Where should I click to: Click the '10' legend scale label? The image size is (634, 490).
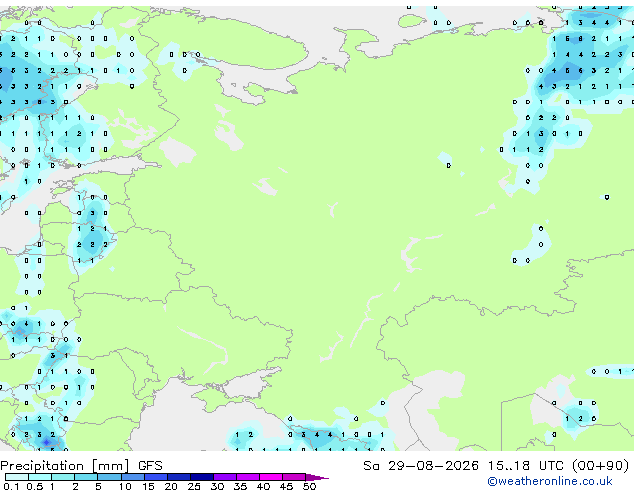(x=125, y=486)
